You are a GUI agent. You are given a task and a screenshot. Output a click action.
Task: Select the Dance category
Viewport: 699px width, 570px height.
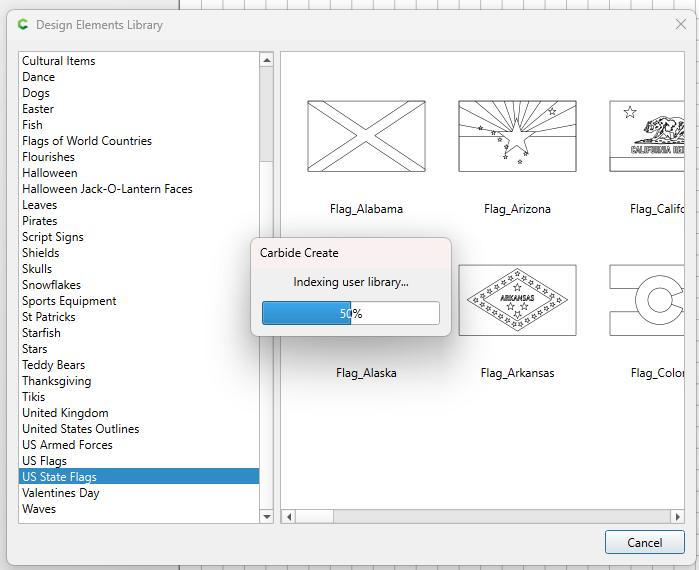point(139,77)
